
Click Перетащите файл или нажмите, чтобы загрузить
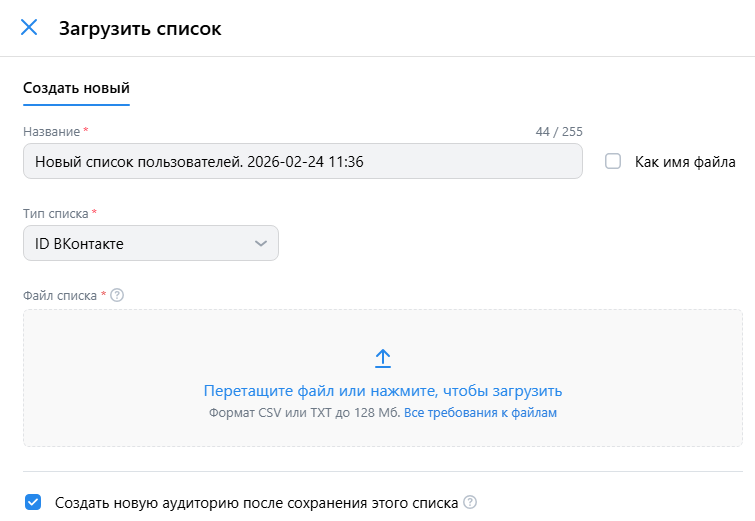click(383, 391)
